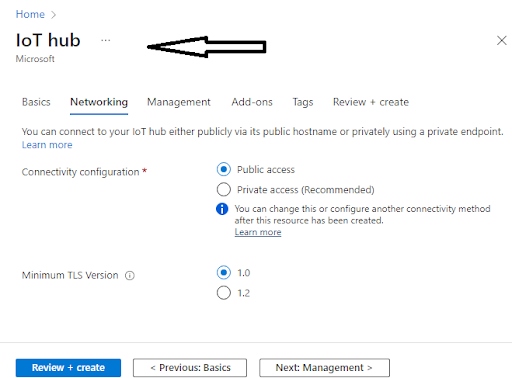The width and height of the screenshot is (512, 378).
Task: Click the breadcrumb chevron after Home
Action: click(53, 15)
